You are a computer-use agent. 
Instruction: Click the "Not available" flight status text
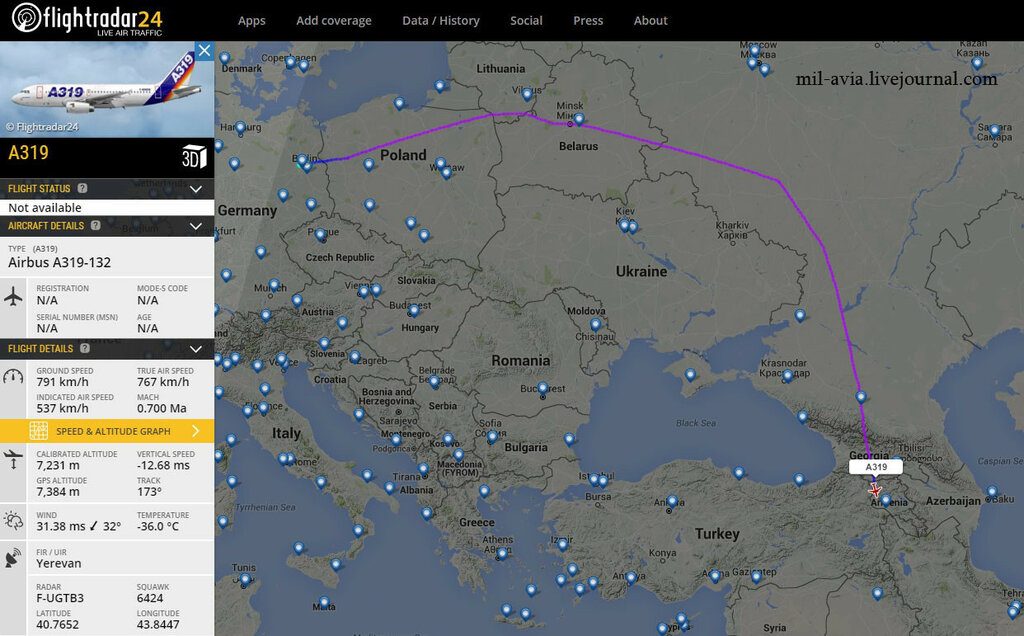pyautogui.click(x=45, y=208)
